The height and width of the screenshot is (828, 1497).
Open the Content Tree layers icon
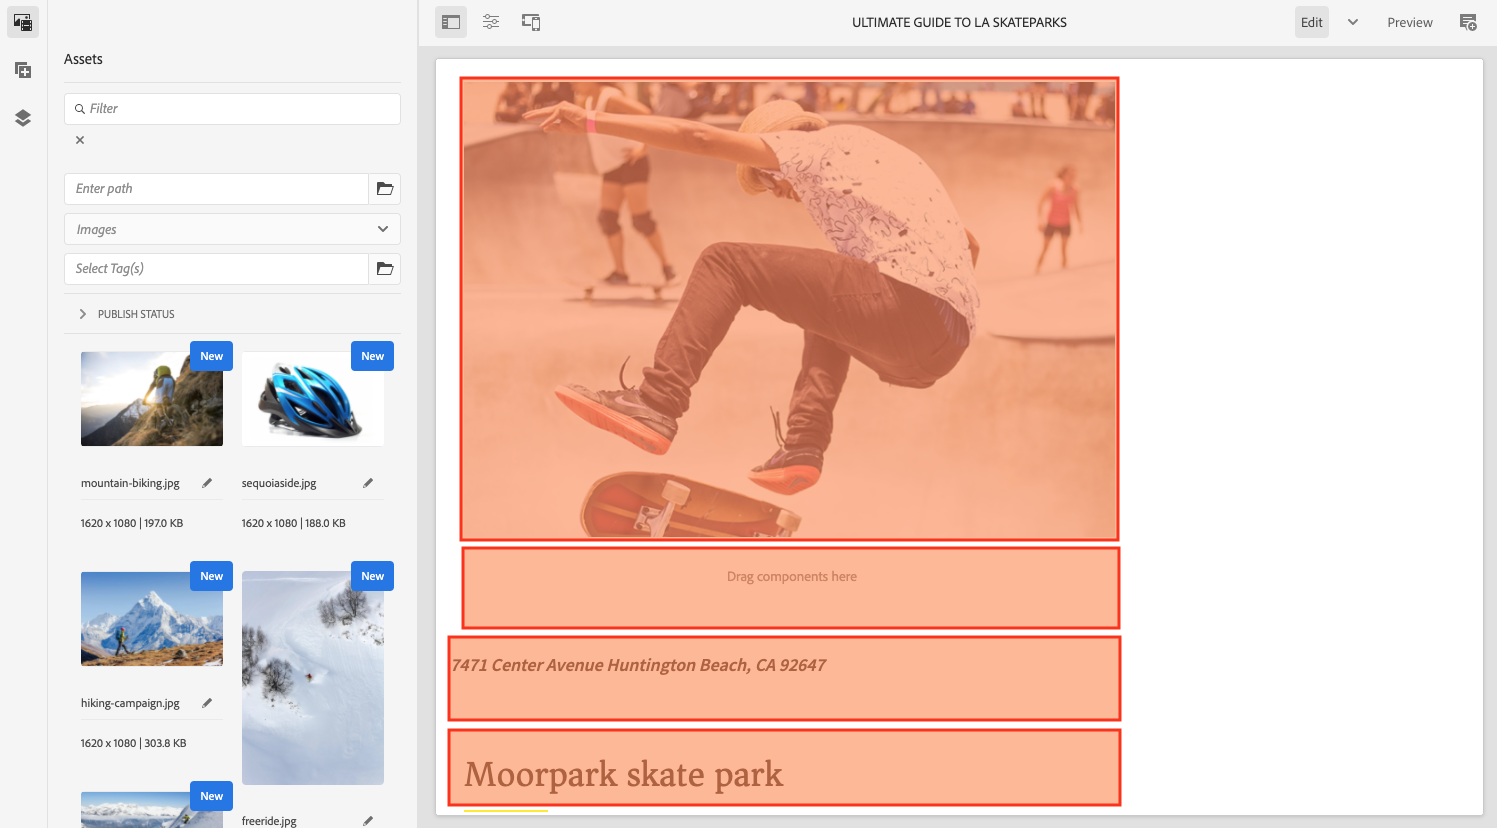pos(23,118)
